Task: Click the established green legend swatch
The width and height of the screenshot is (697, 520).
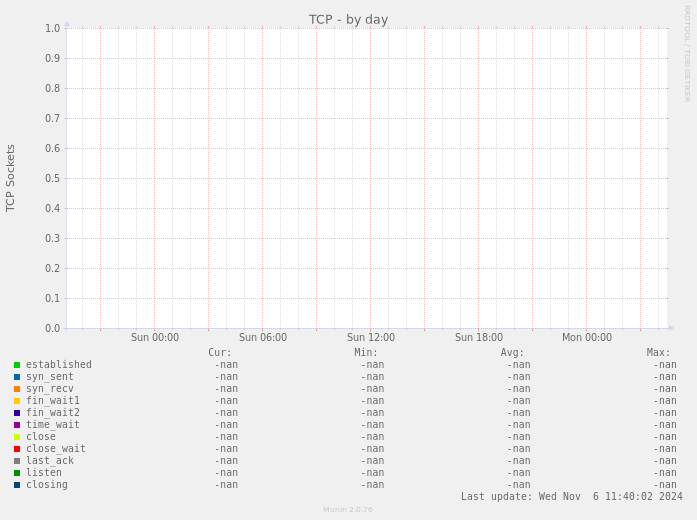Action: [17, 365]
